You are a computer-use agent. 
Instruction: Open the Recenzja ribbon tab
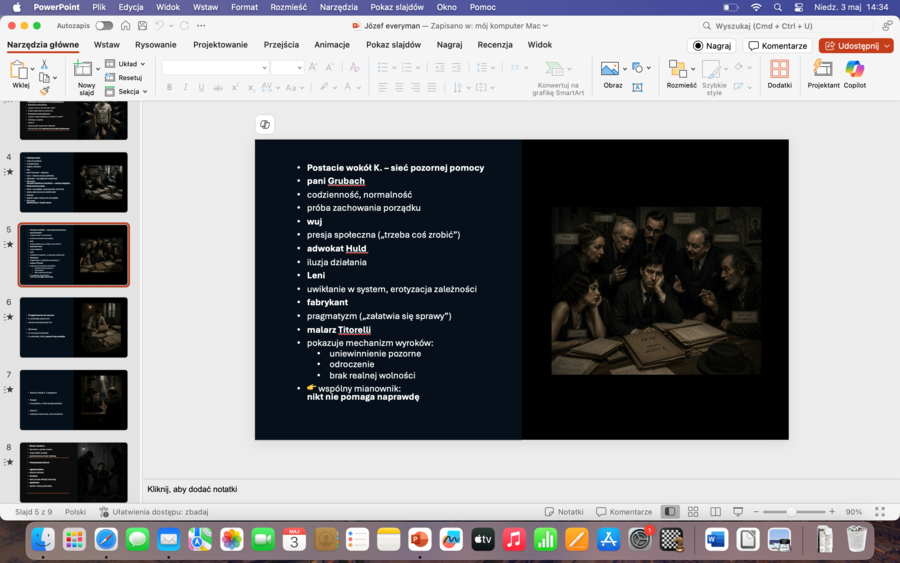pyautogui.click(x=495, y=45)
